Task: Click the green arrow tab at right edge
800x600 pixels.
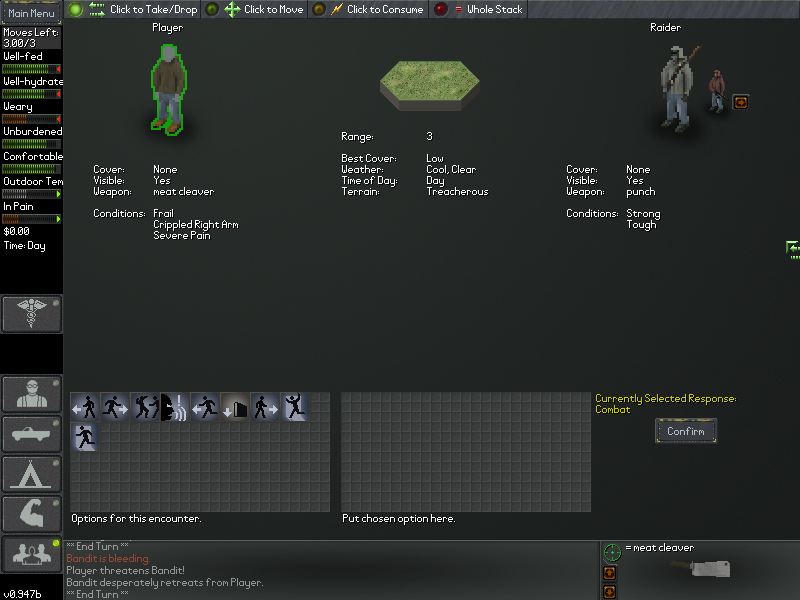Action: pos(793,249)
